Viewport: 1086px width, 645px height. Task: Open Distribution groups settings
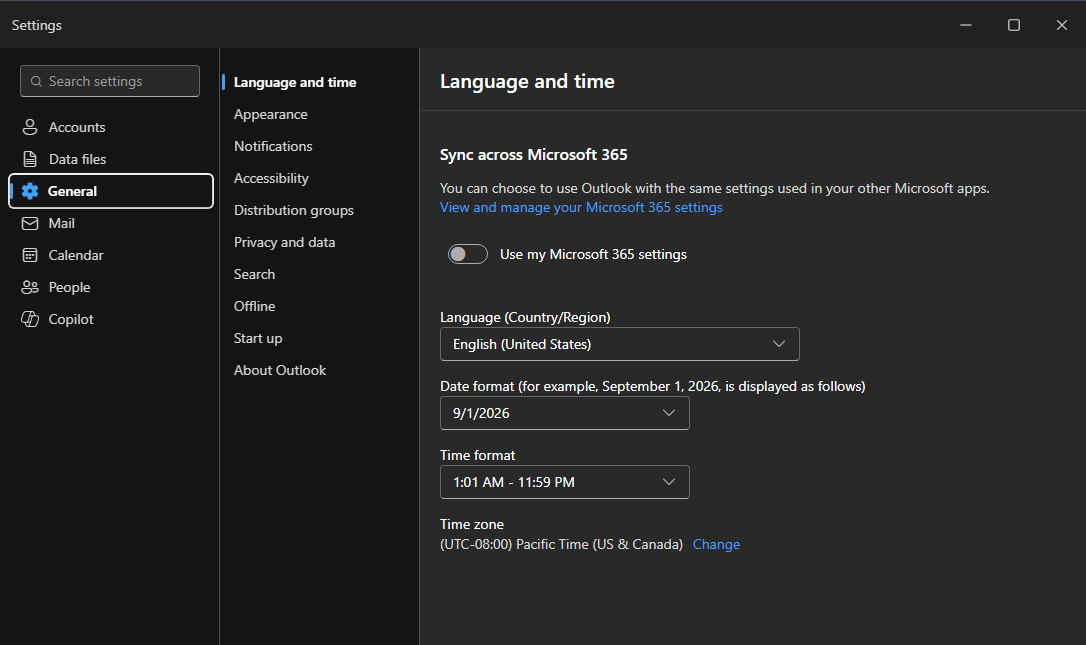coord(294,210)
